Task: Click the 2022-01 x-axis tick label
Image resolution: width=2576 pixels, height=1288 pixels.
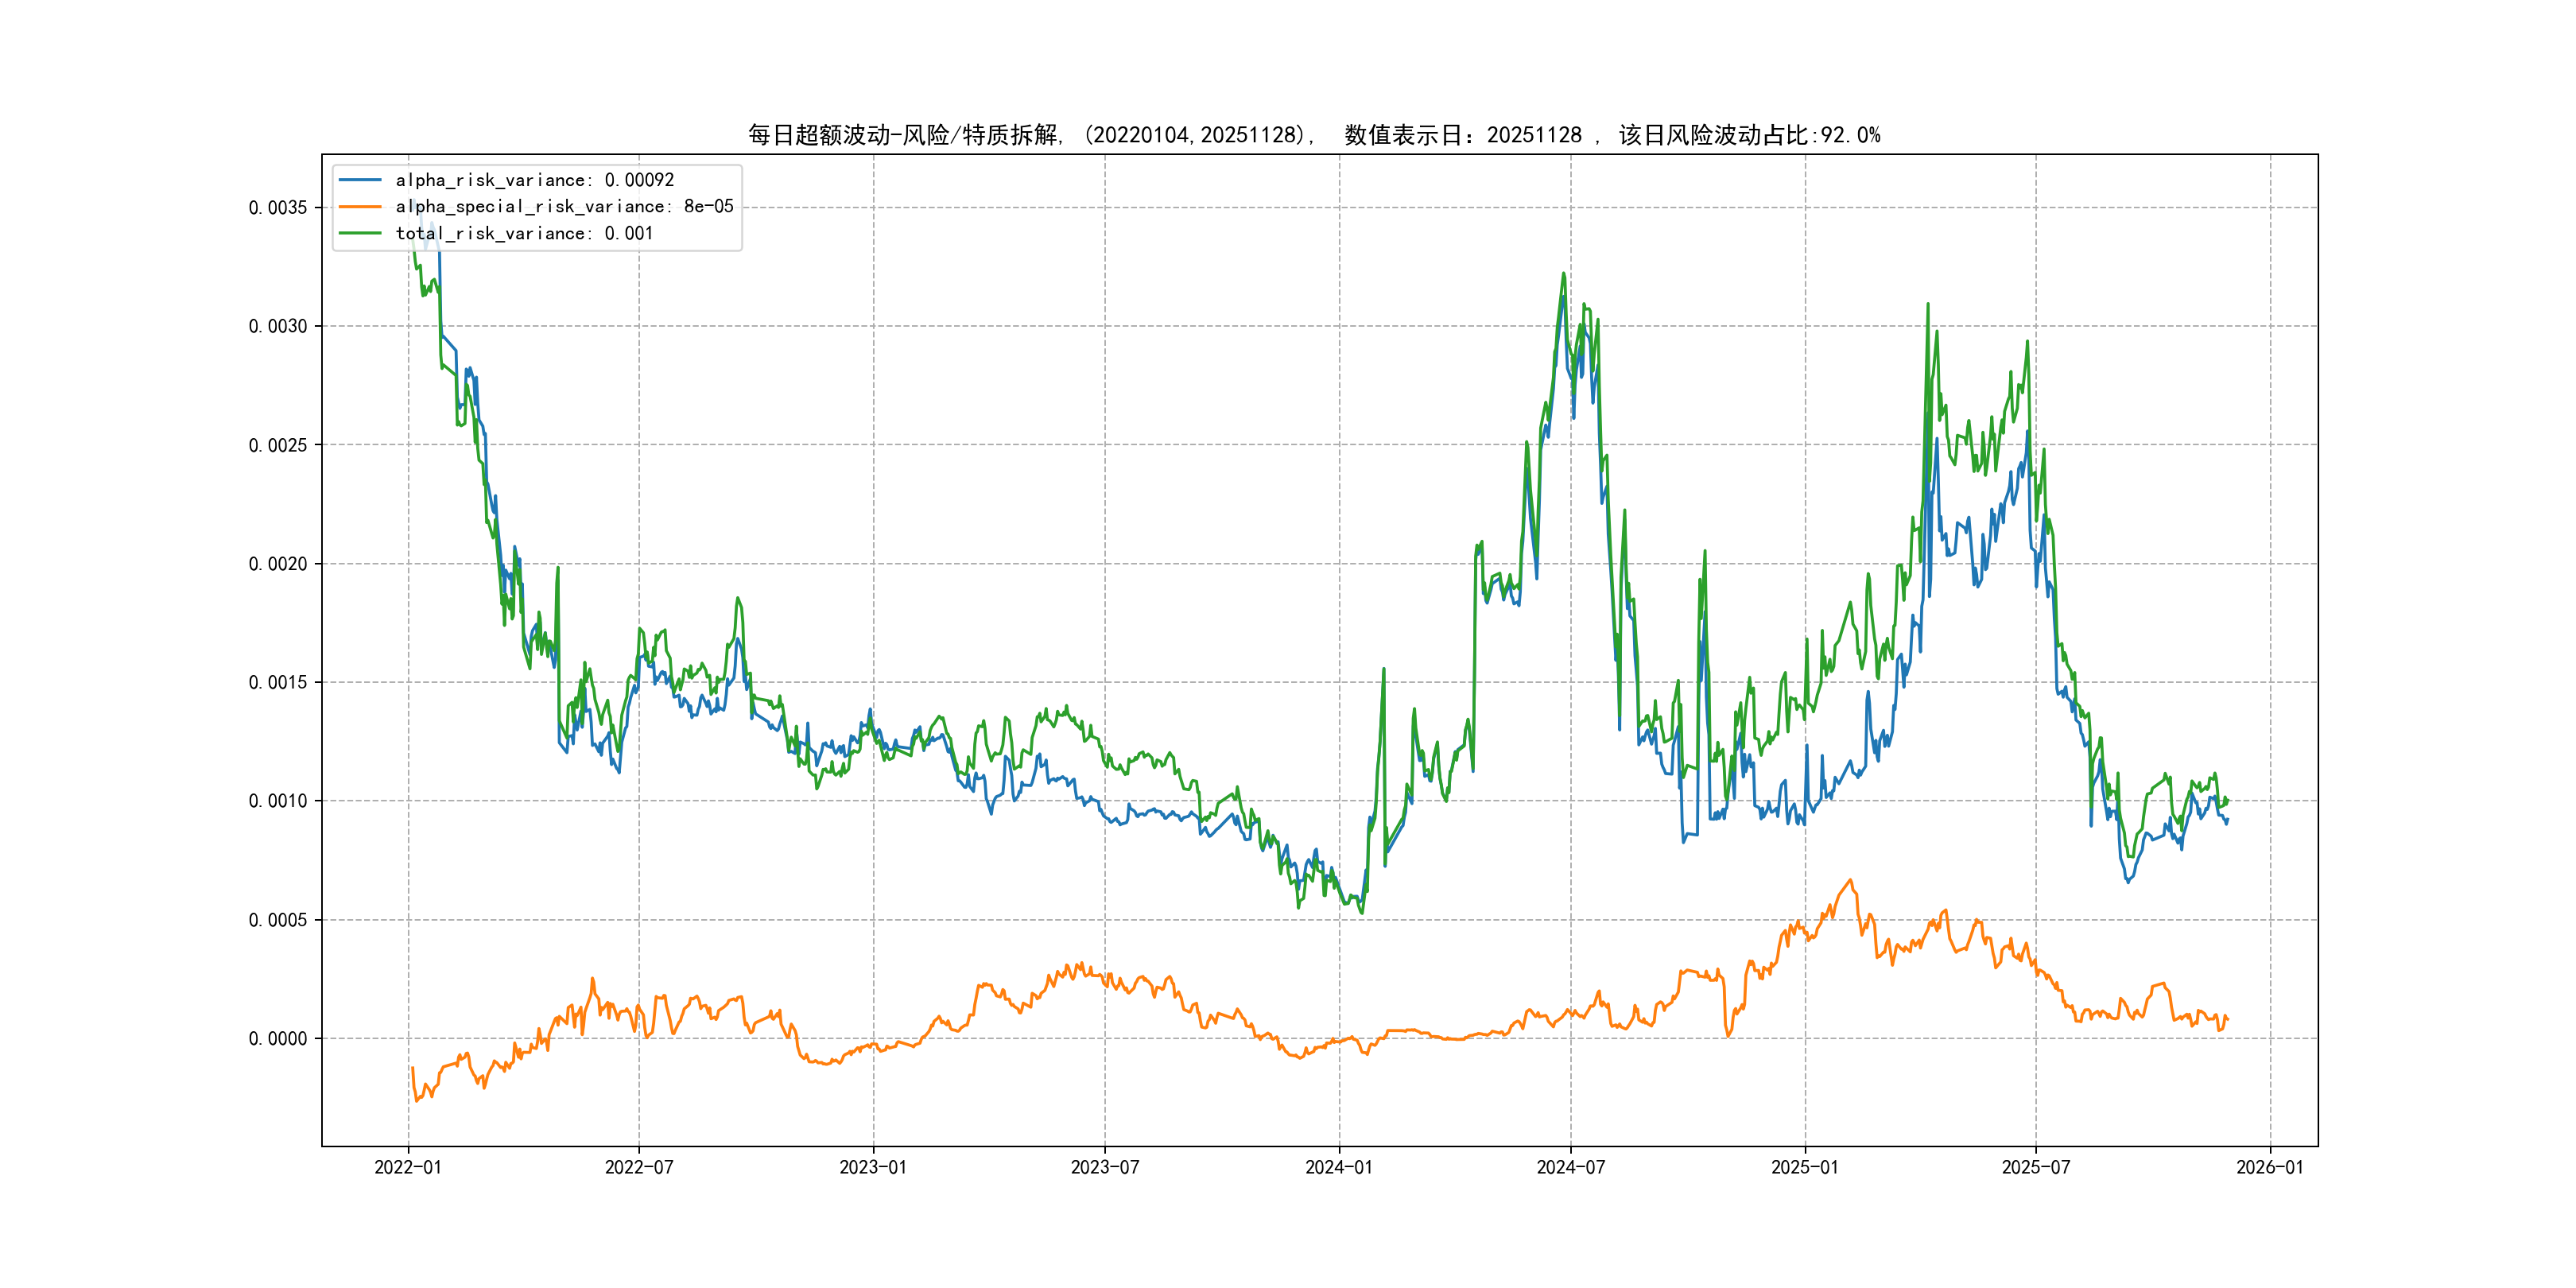Action: tap(407, 1167)
